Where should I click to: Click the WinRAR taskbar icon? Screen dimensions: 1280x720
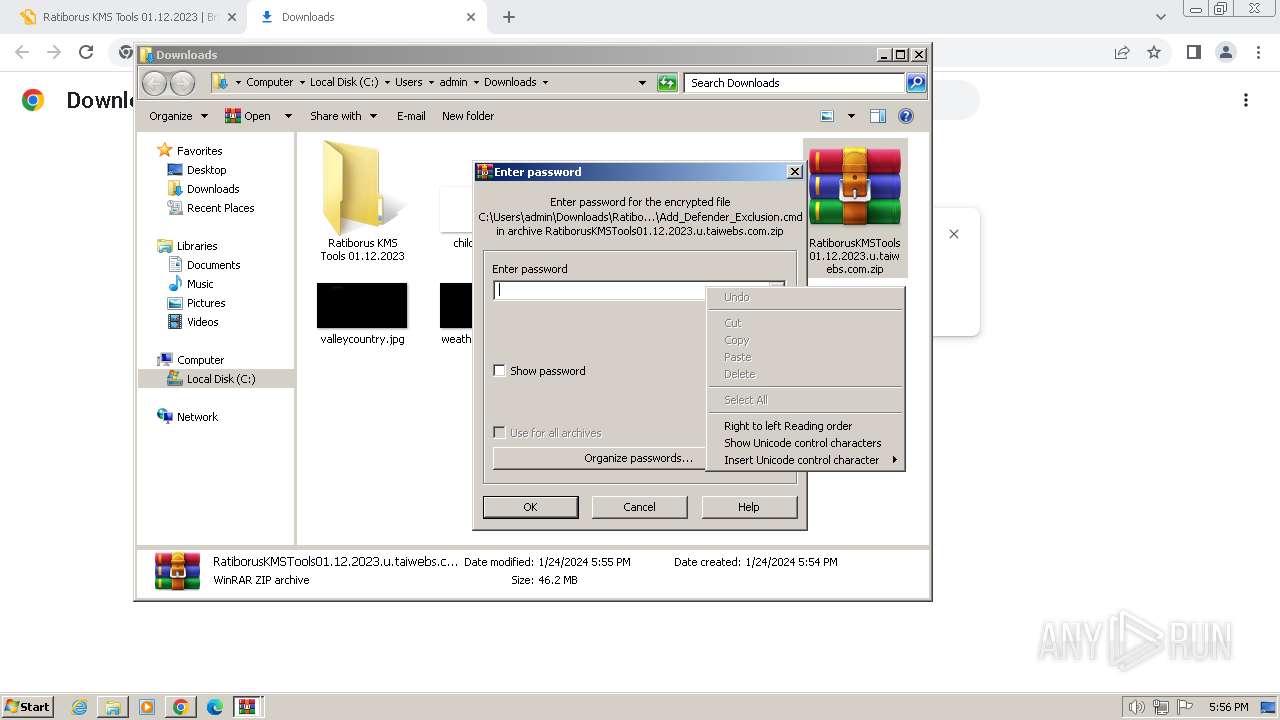[248, 707]
